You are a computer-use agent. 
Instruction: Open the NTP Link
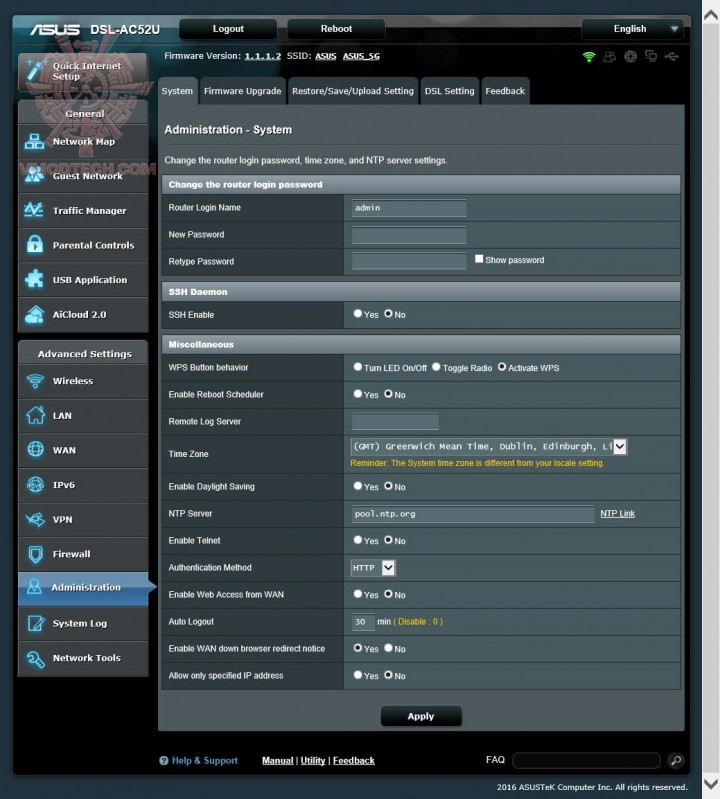coord(617,514)
